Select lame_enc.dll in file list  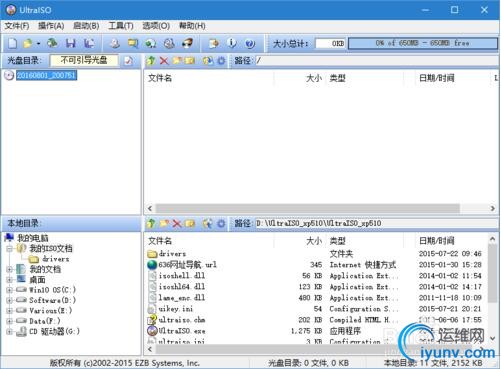176,298
